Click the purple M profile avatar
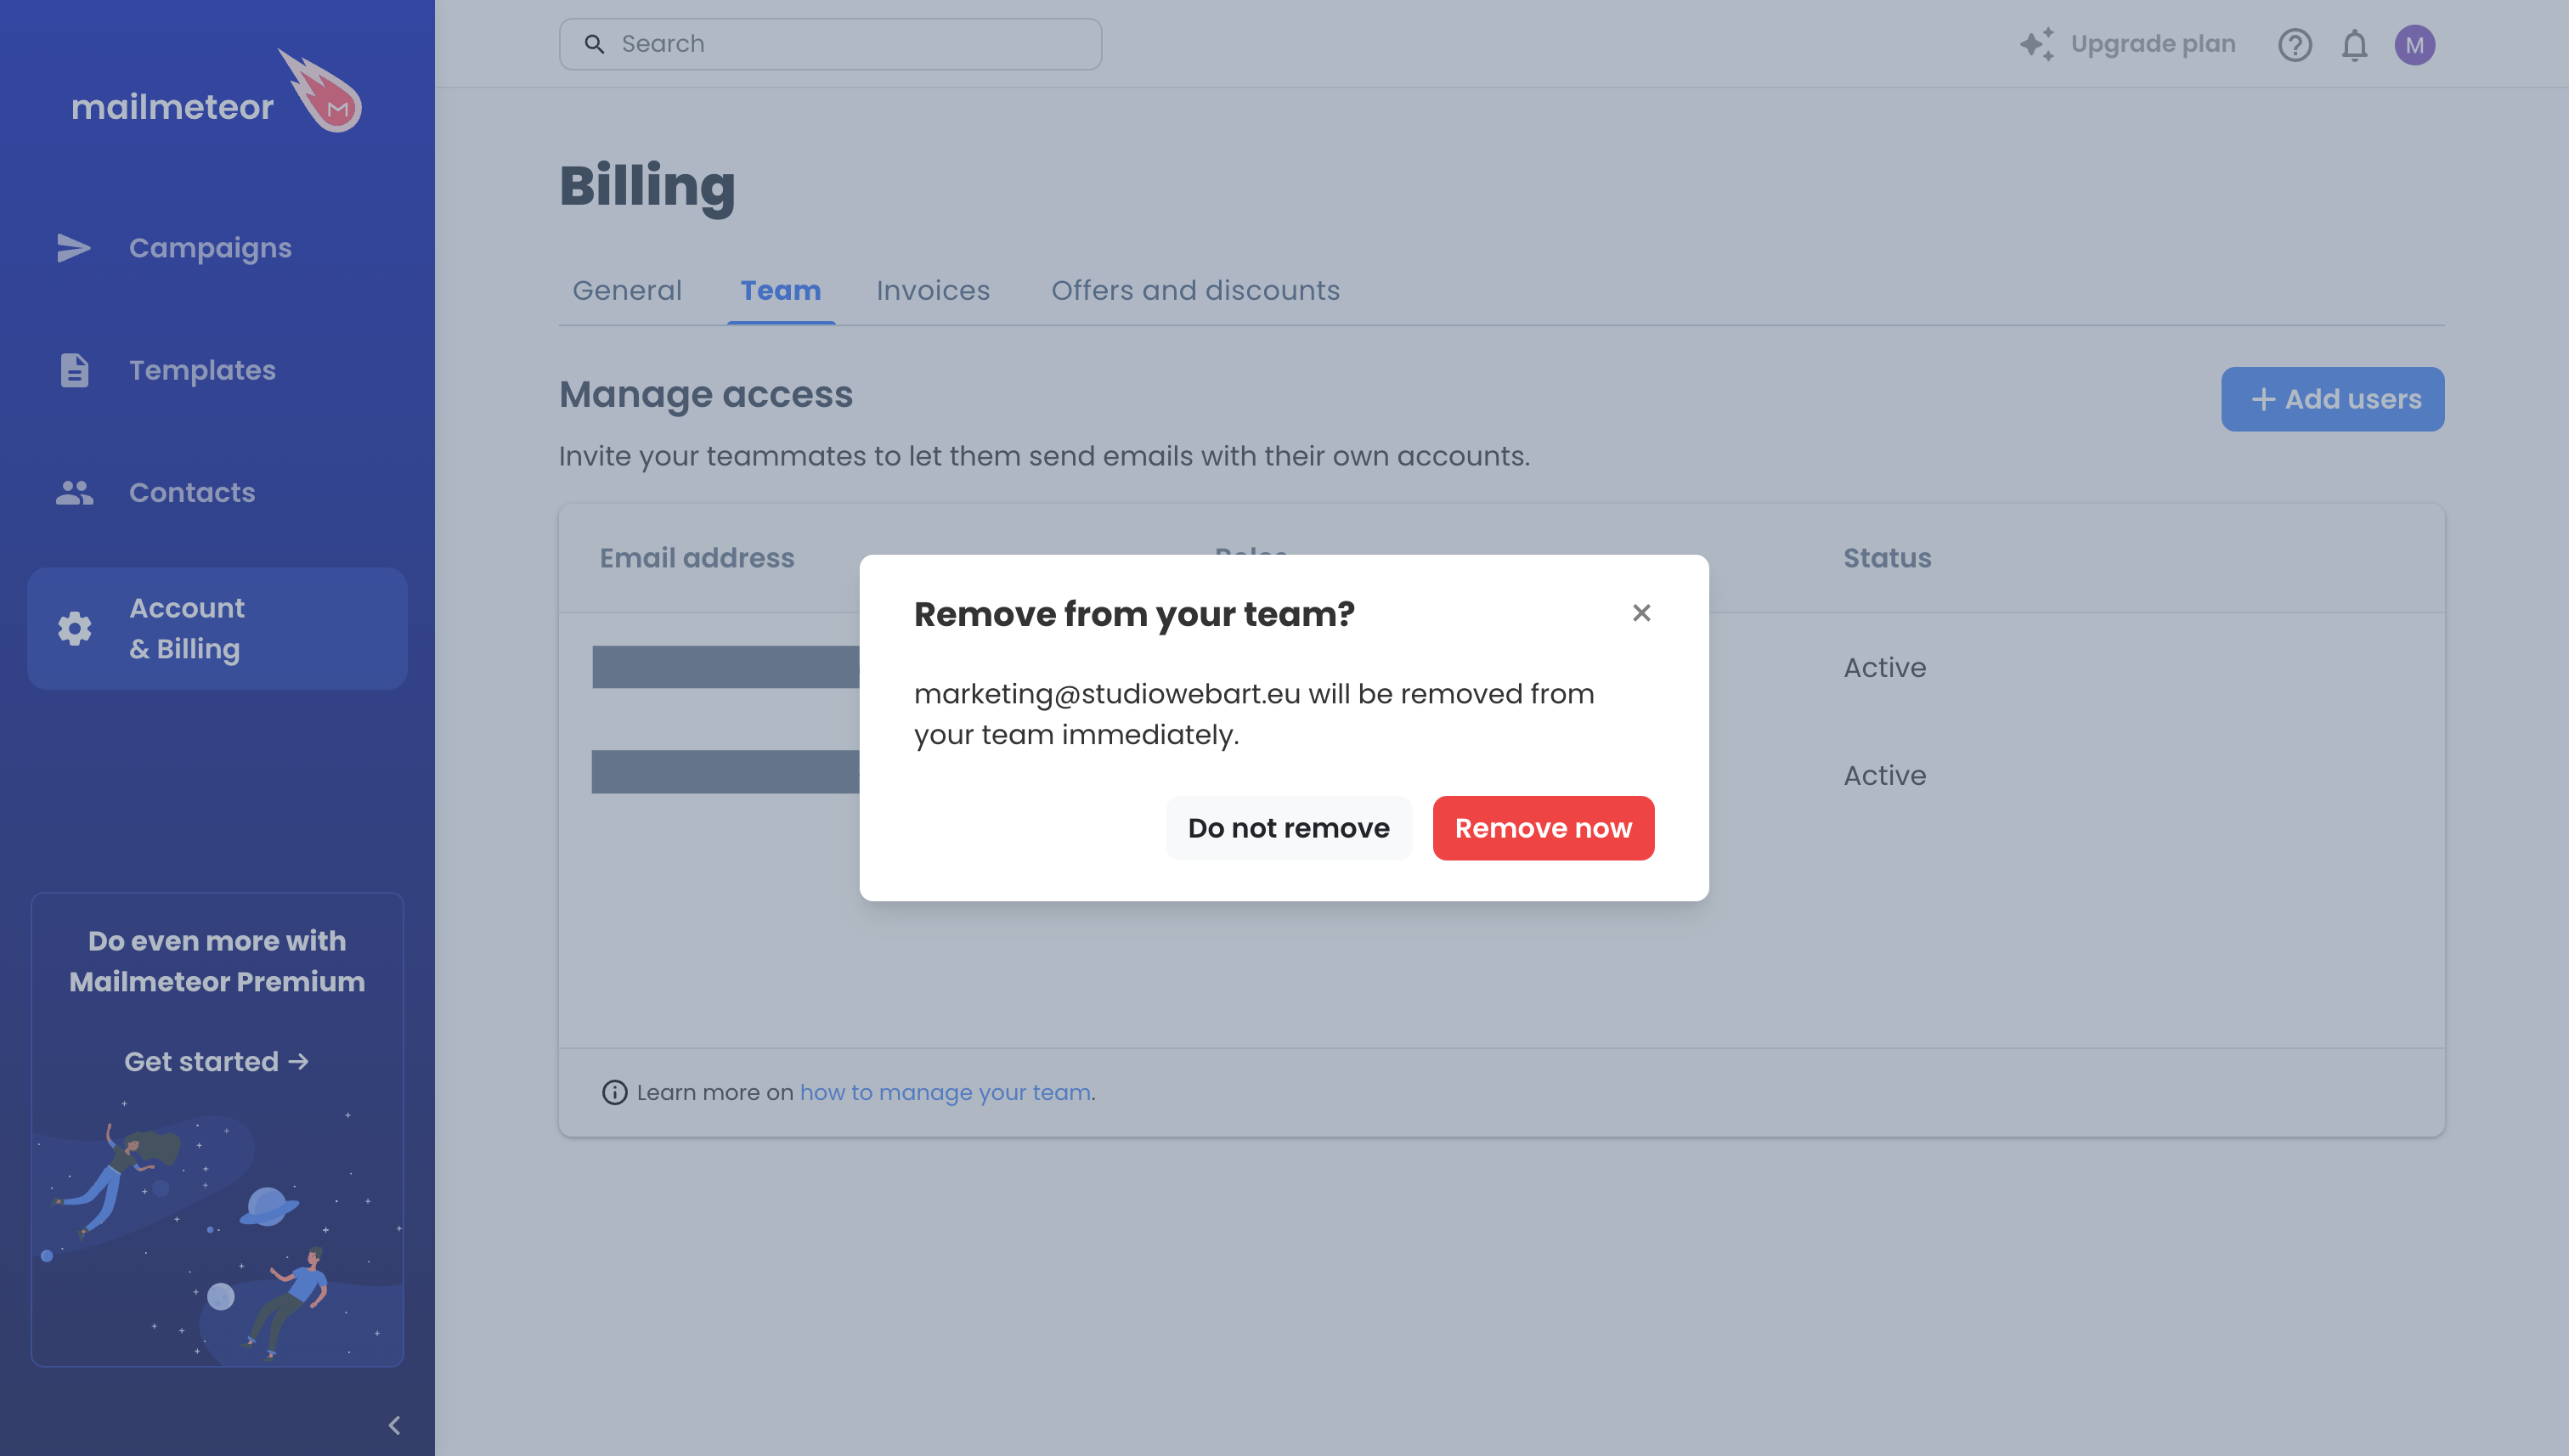 [x=2414, y=45]
